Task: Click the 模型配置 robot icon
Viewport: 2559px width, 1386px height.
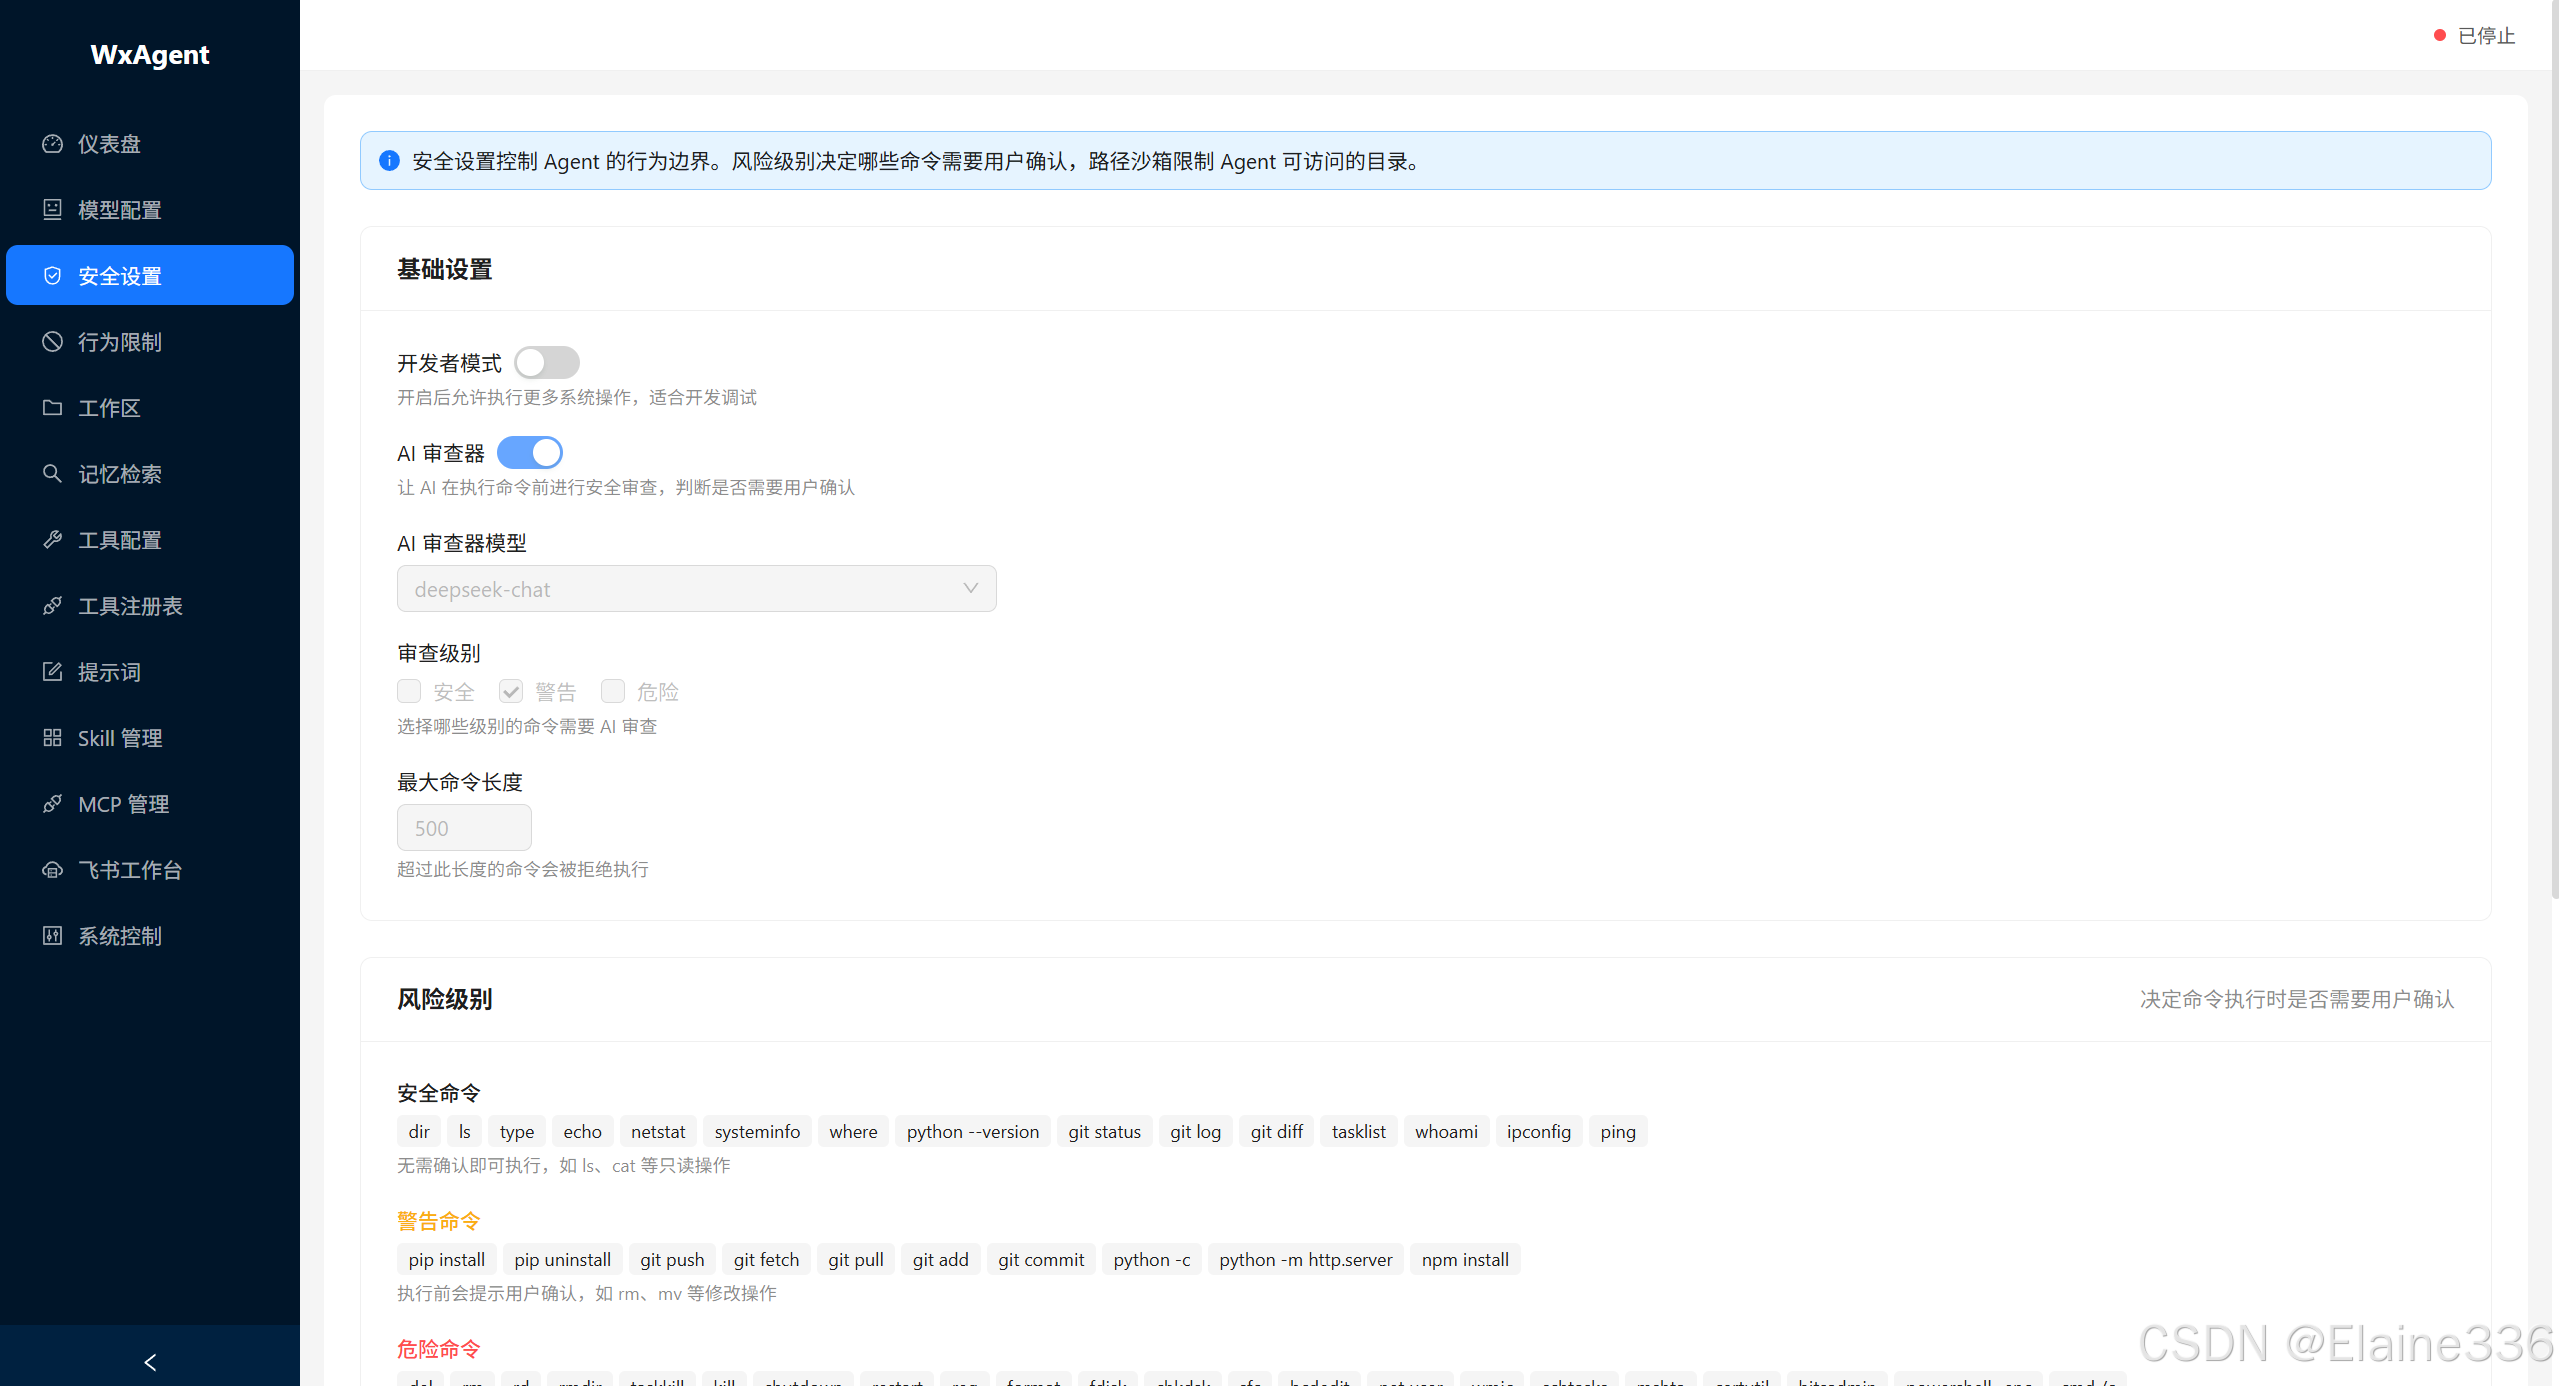Action: tap(53, 209)
